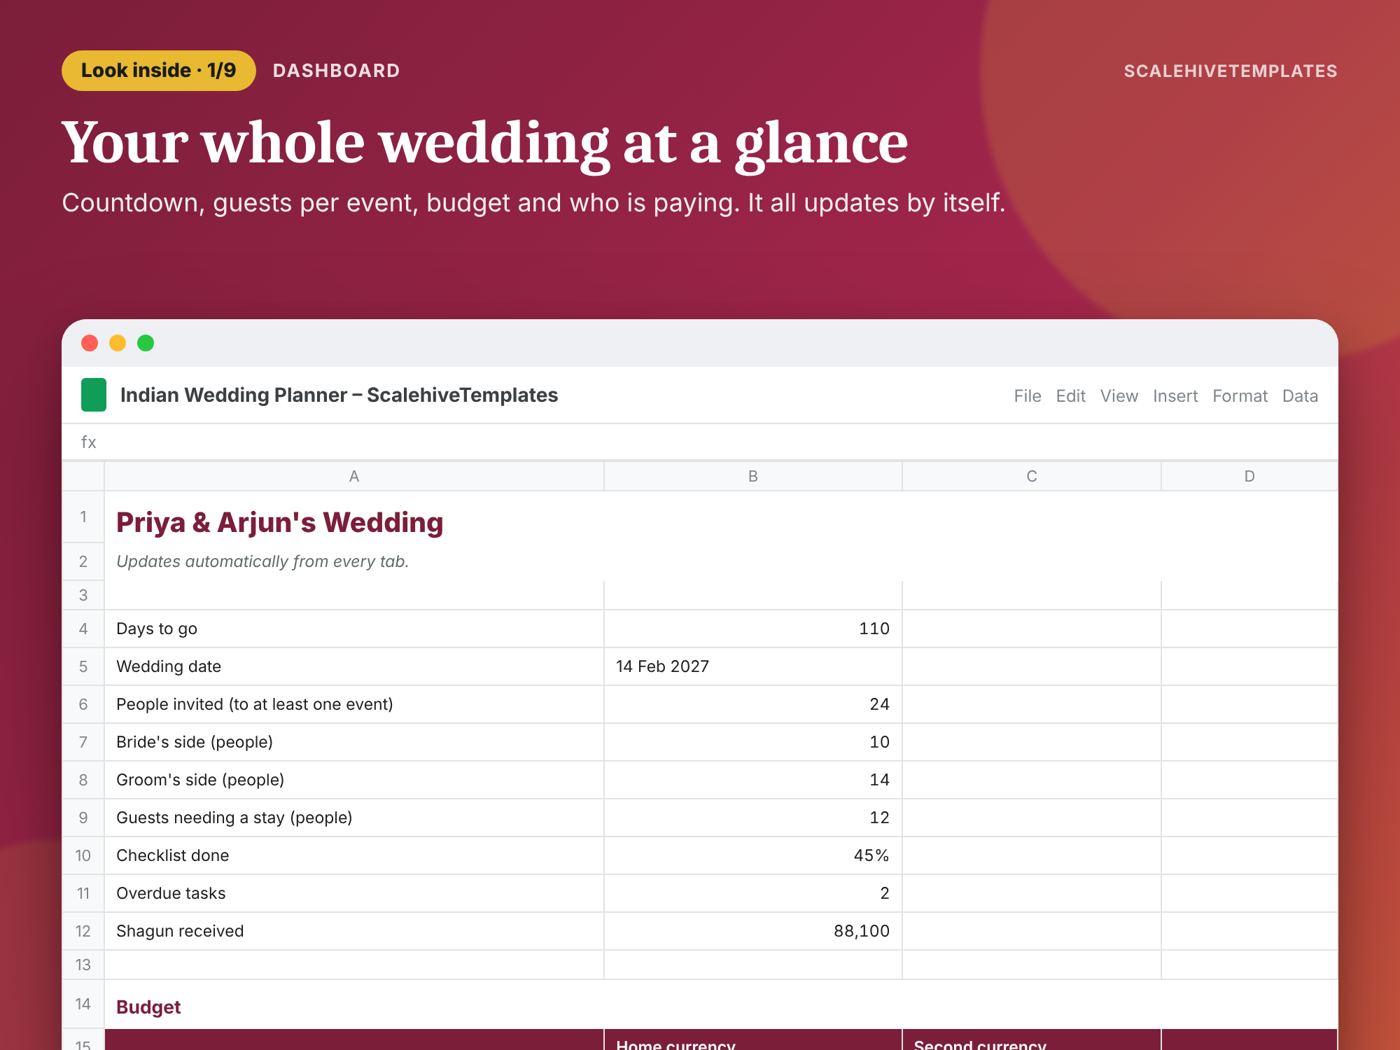Open the Insert menu
1400x1050 pixels.
(1175, 396)
